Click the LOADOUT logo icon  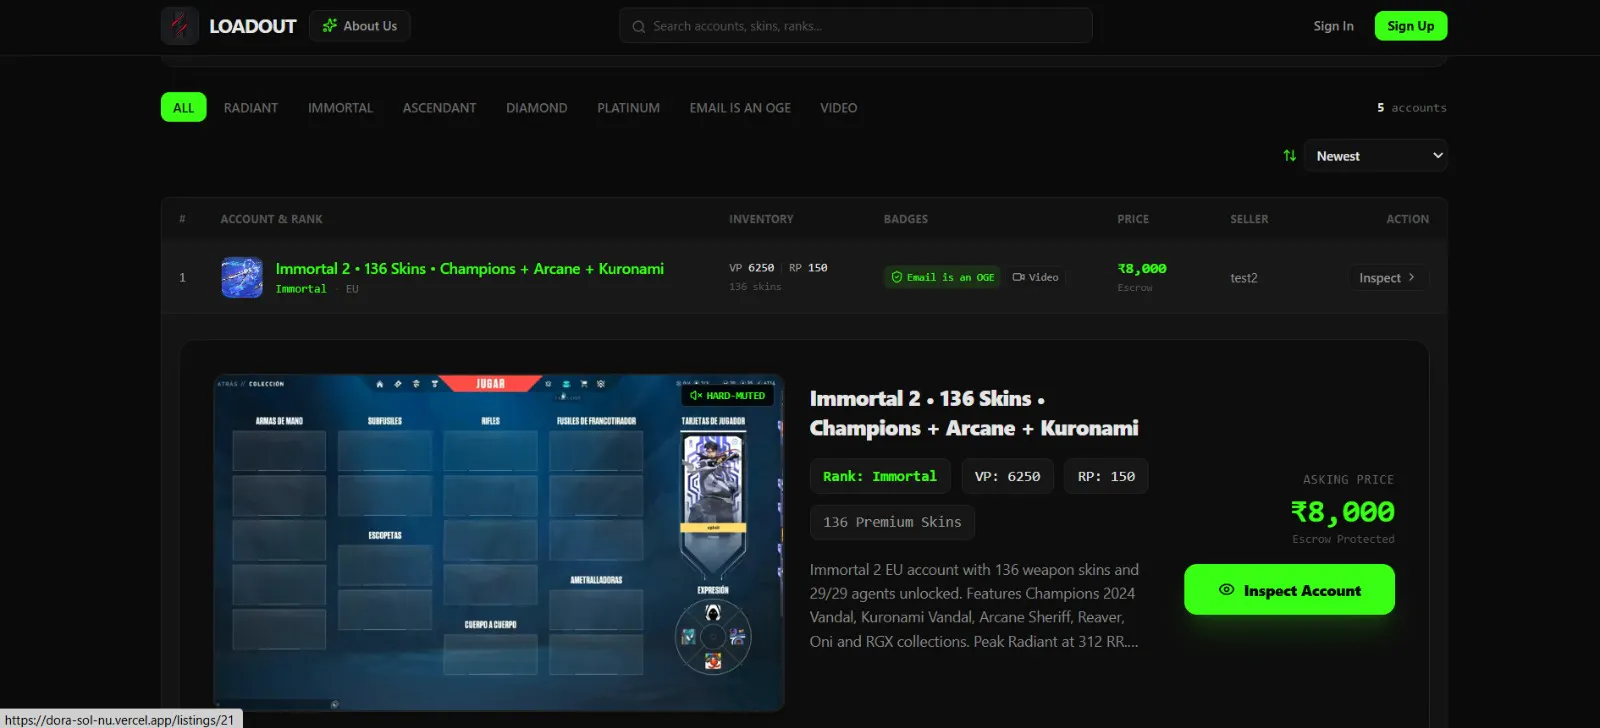(180, 26)
